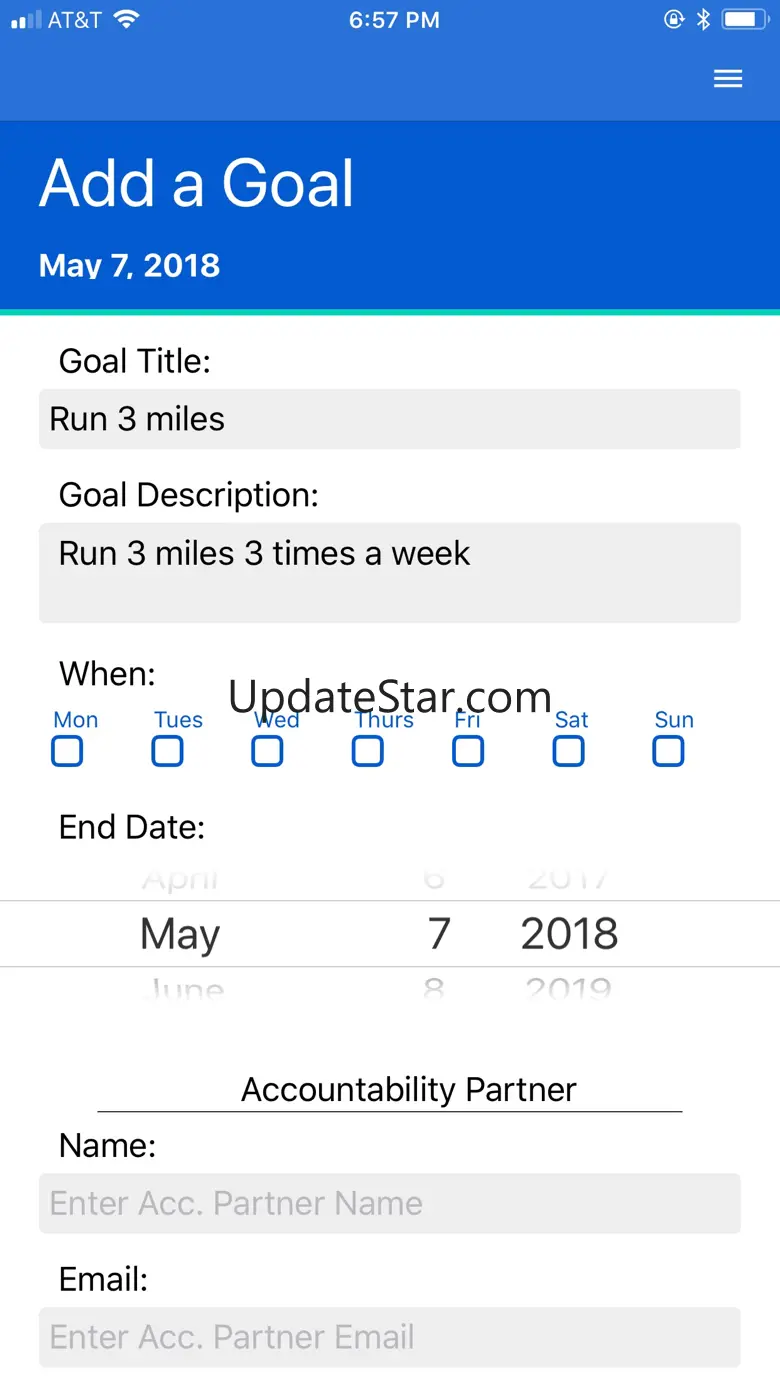Check the Mon checkbox

coord(67,751)
